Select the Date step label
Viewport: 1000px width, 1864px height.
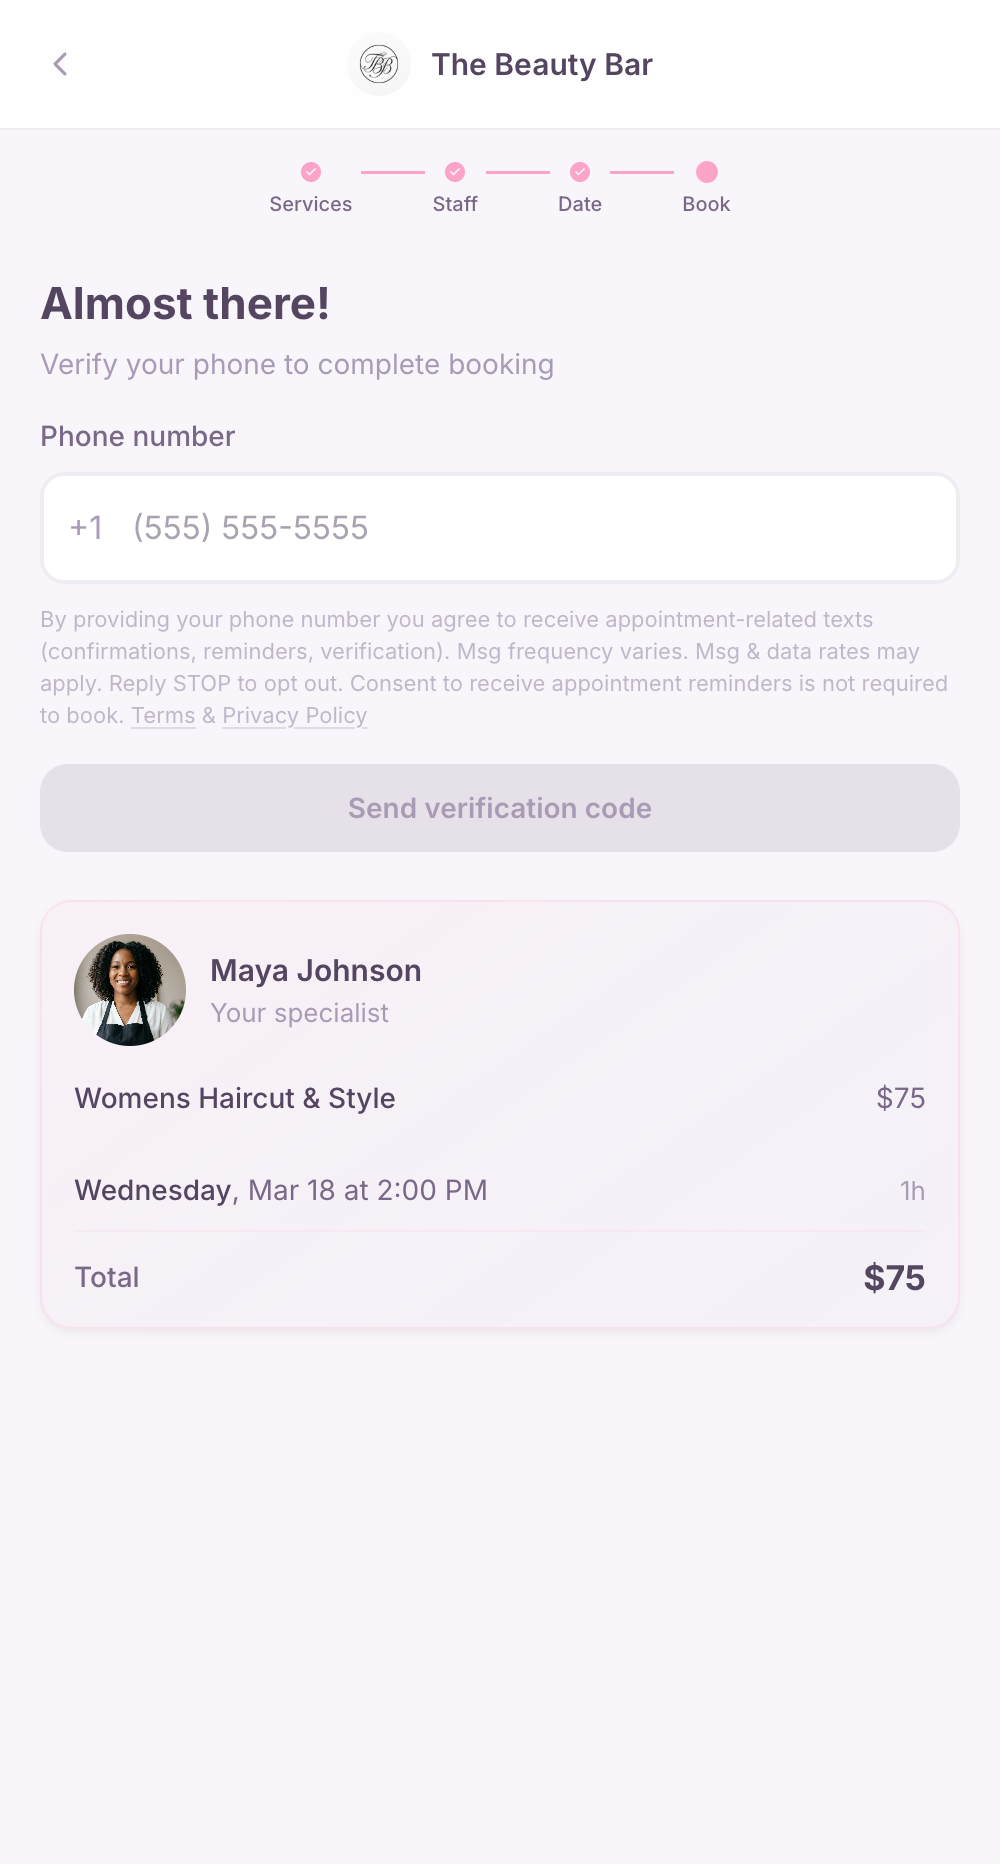[580, 204]
